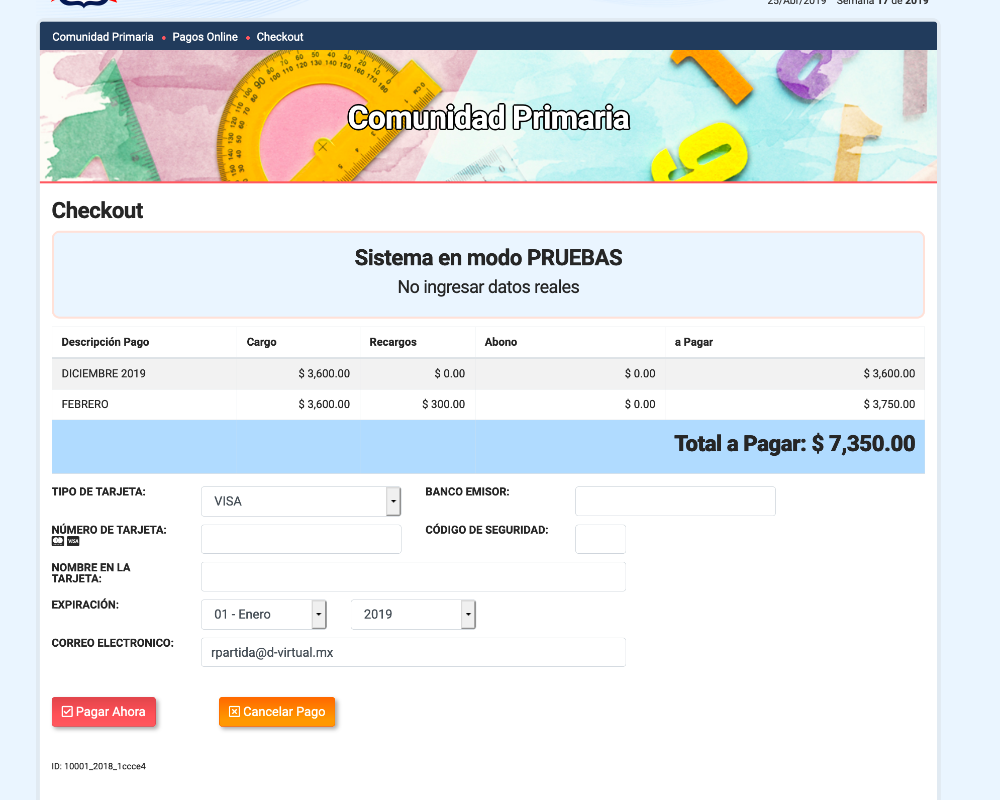Screen dimensions: 1000x800
Task: Click the Correo Electronico email field
Action: click(413, 652)
